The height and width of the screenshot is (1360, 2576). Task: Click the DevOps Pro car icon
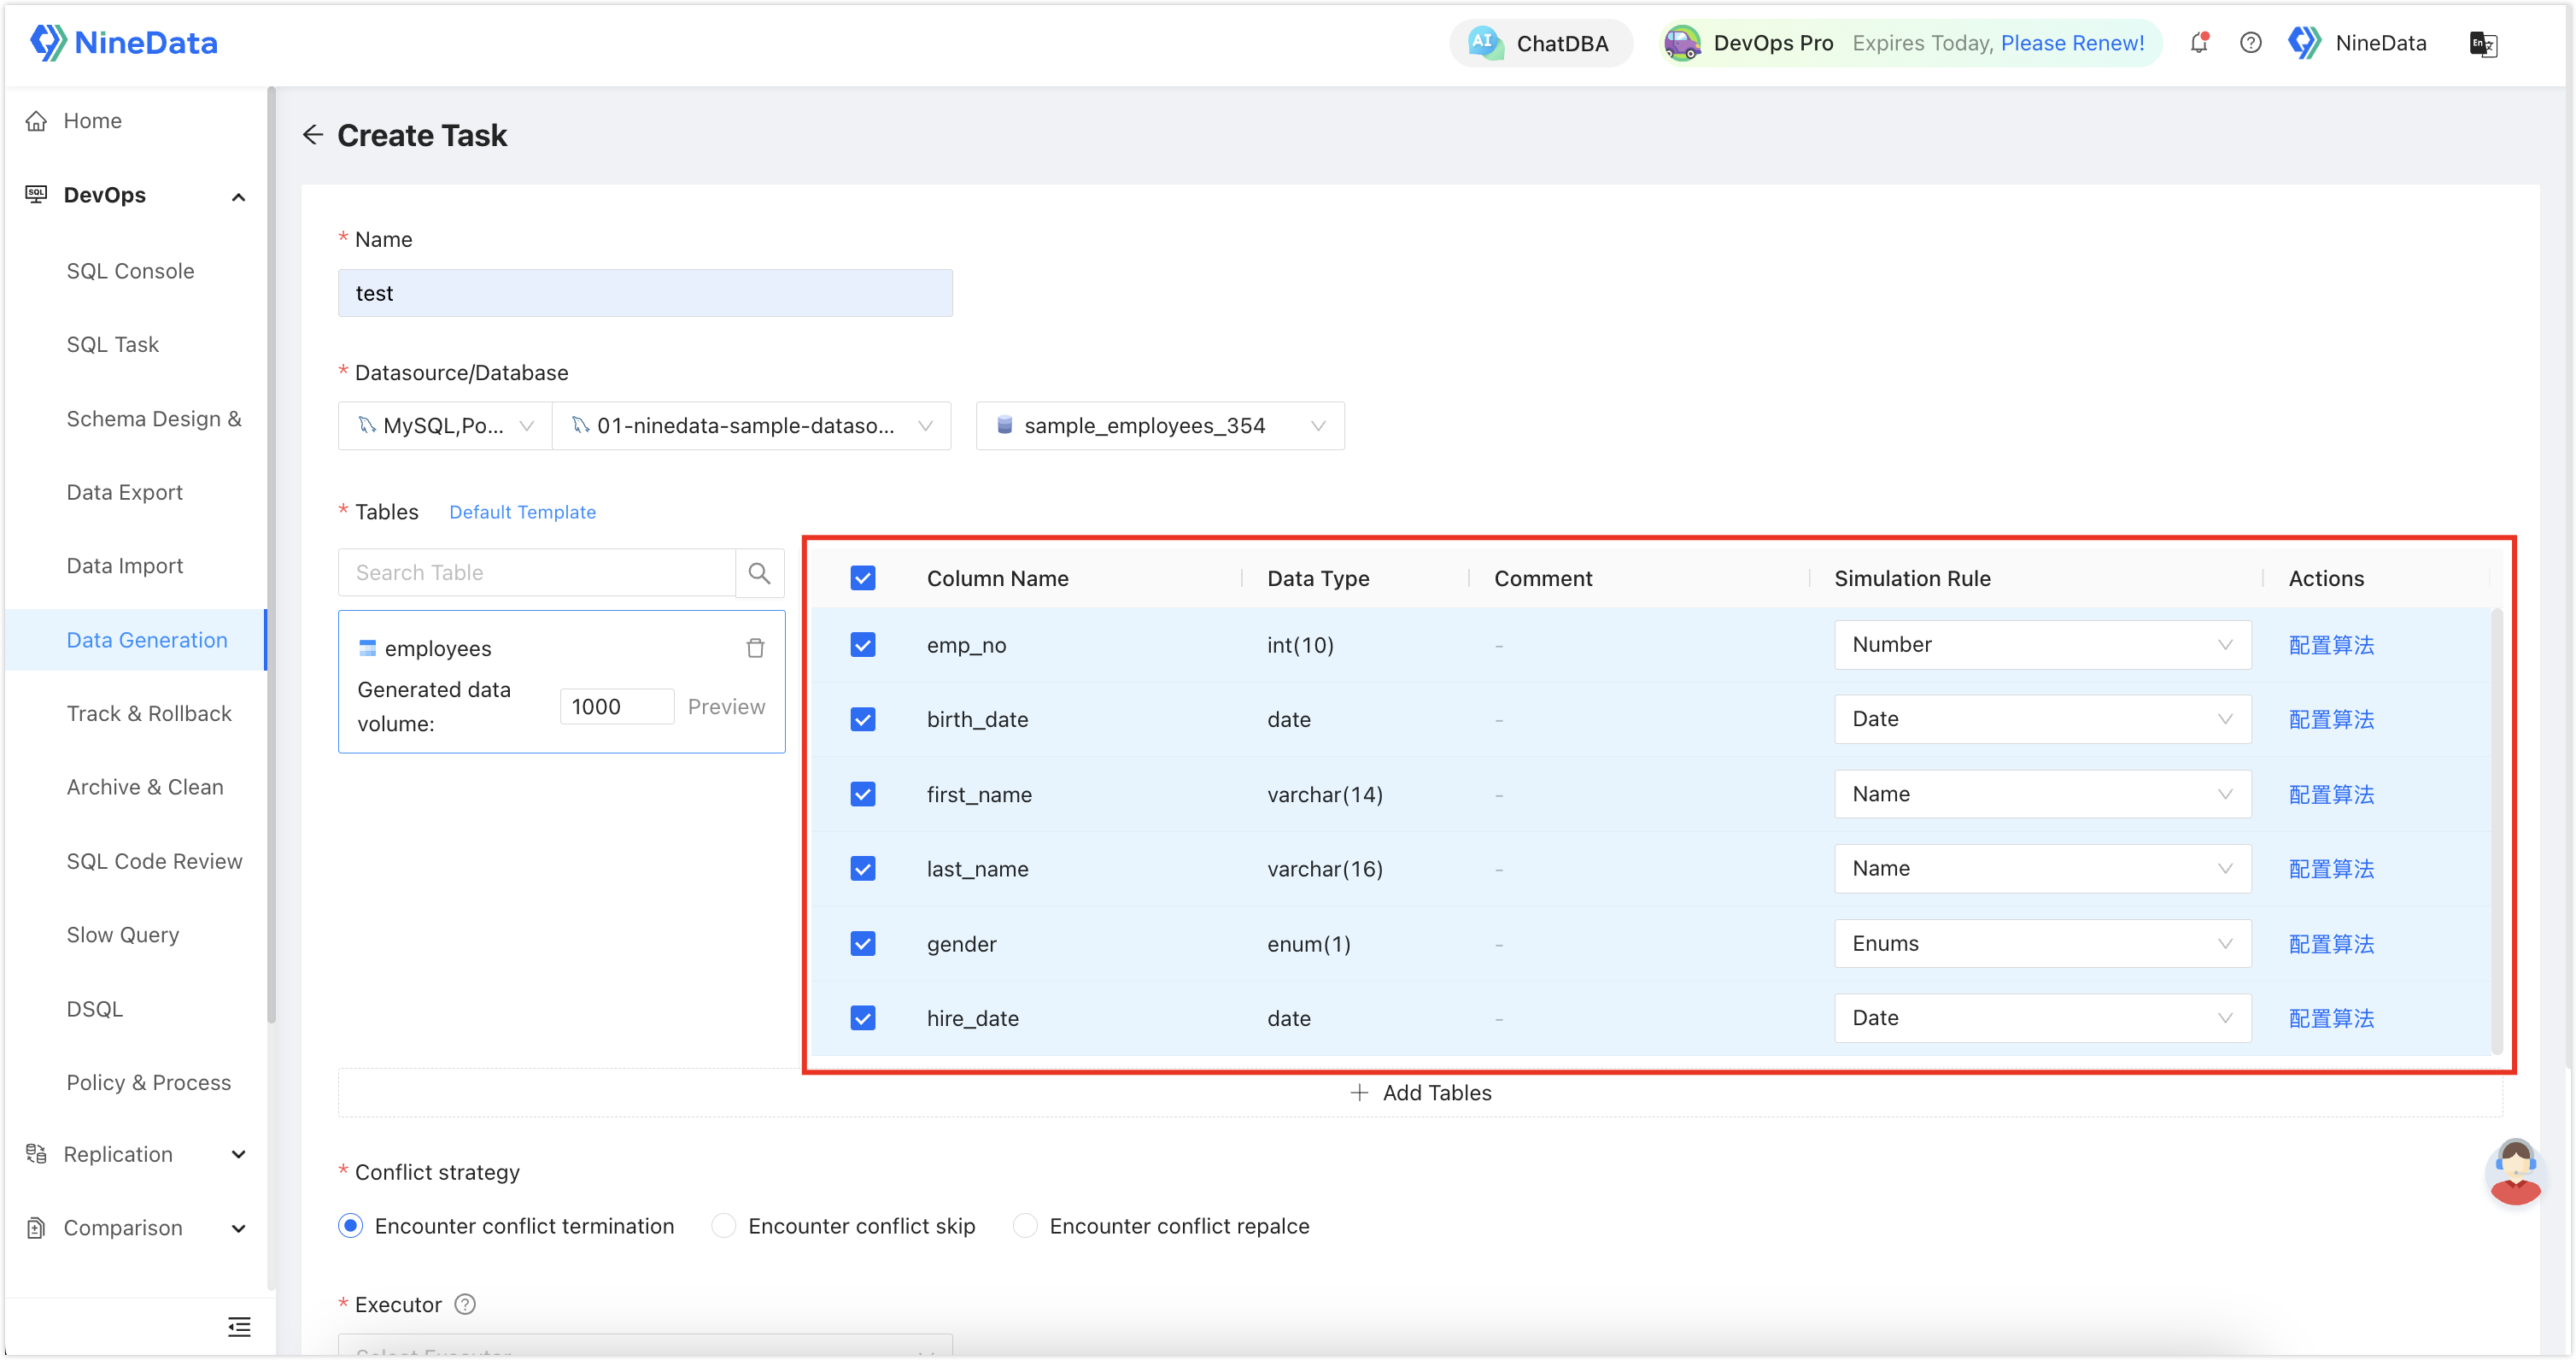(1683, 43)
